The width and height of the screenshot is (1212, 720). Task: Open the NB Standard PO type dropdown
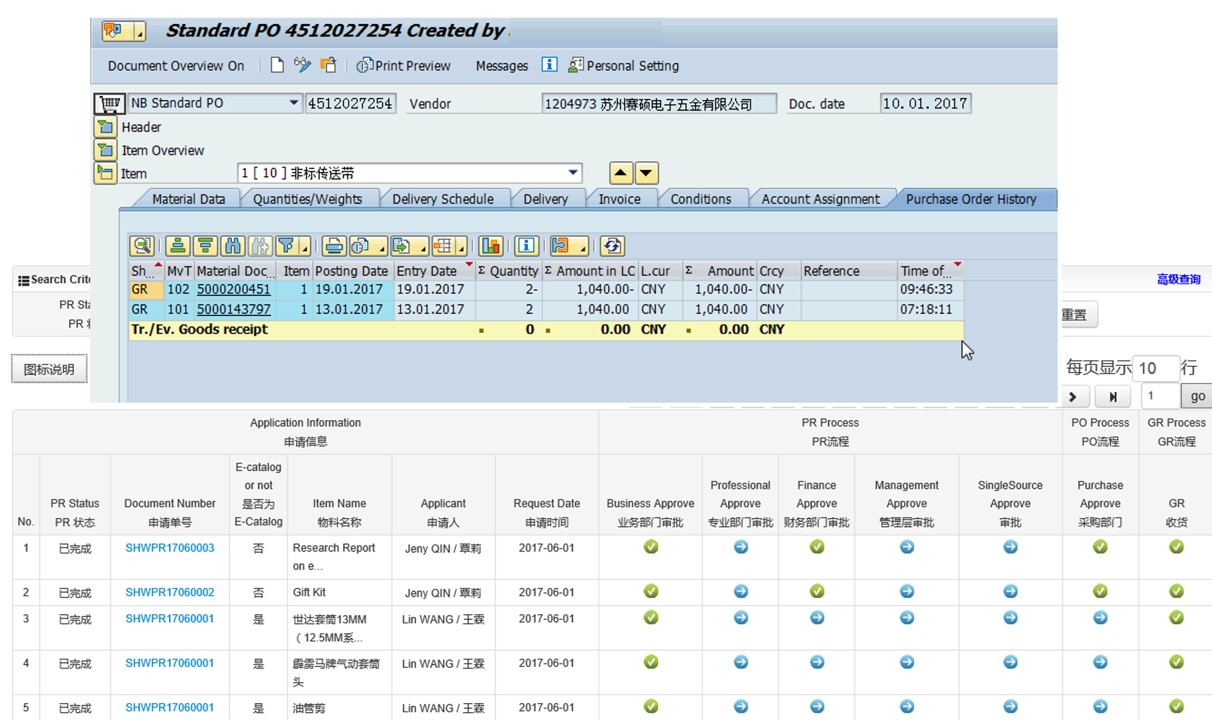pos(294,103)
